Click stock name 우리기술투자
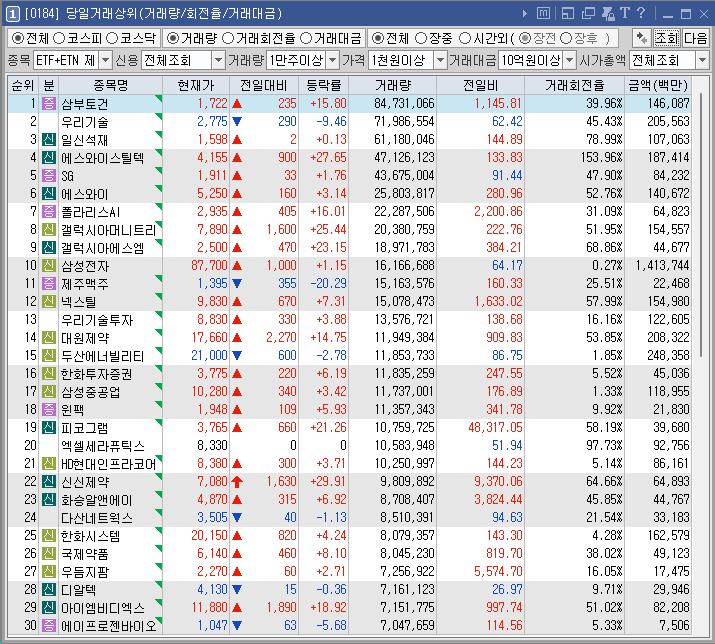715x644 pixels. pyautogui.click(x=97, y=320)
